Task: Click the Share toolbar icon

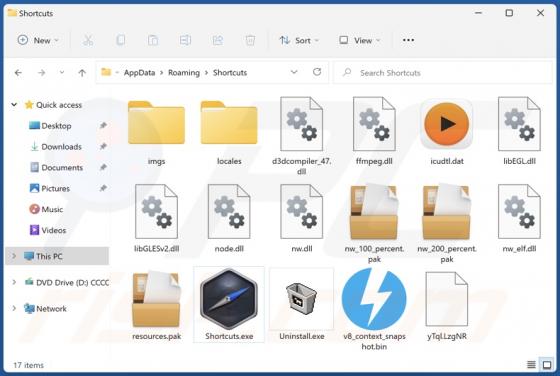Action: click(218, 40)
